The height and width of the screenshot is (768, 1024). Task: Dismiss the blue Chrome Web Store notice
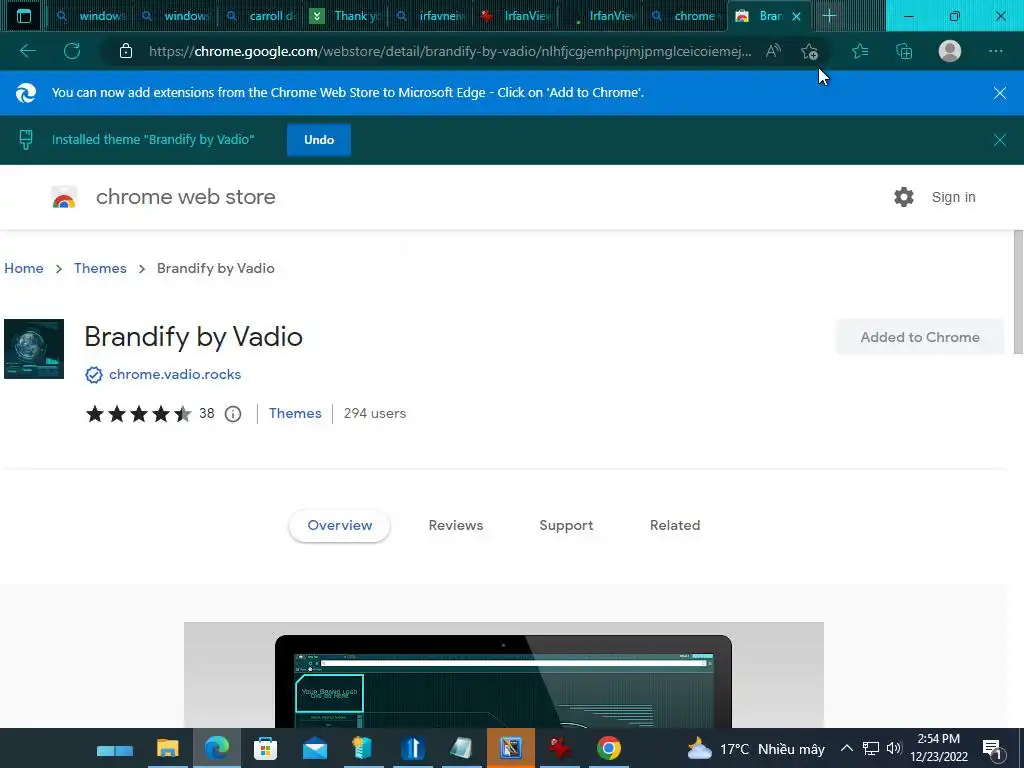[999, 93]
